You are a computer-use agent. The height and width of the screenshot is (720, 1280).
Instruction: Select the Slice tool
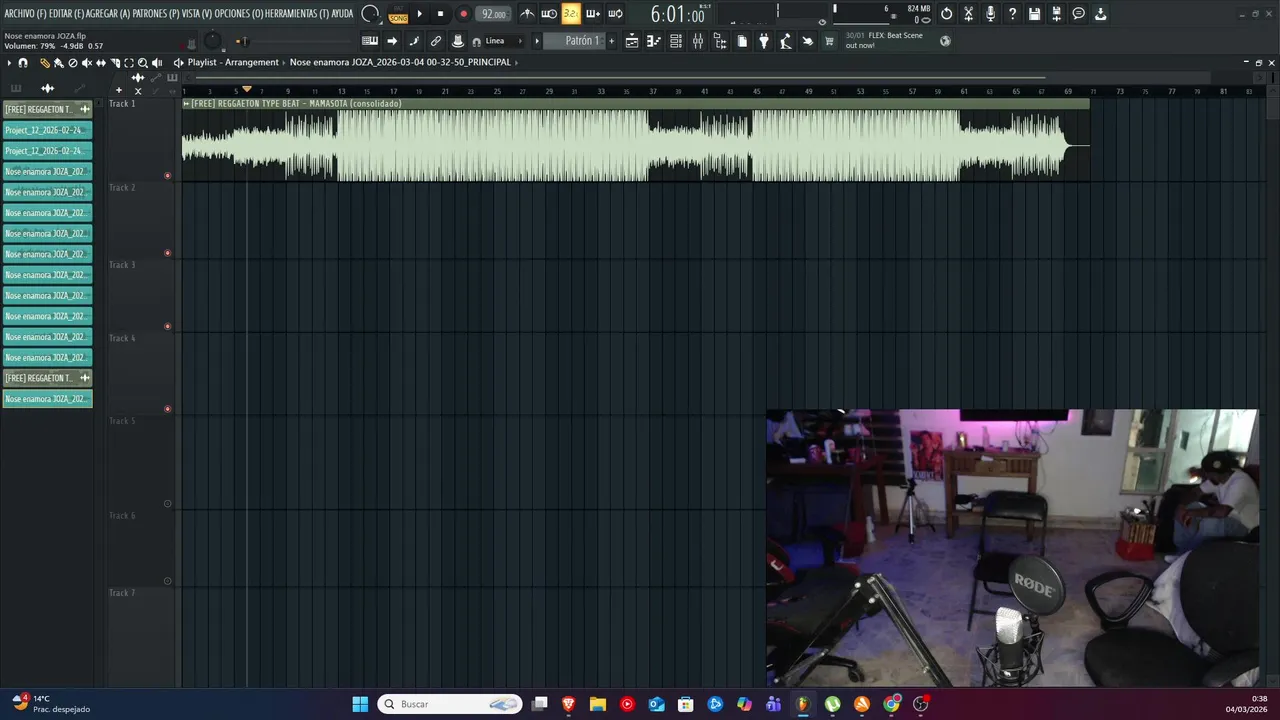(115, 62)
